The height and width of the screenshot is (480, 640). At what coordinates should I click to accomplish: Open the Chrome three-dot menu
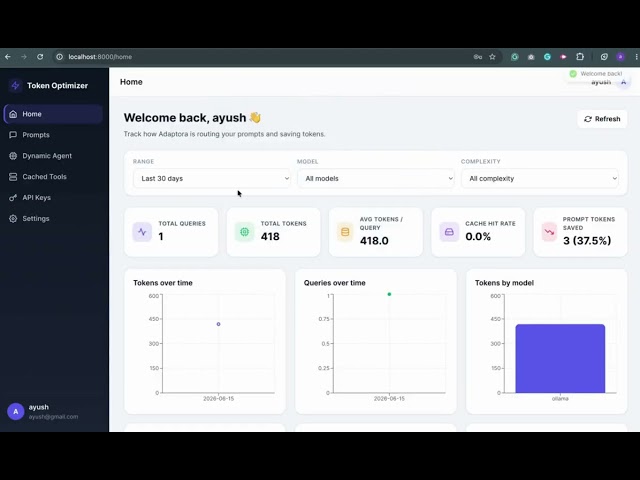pos(636,57)
